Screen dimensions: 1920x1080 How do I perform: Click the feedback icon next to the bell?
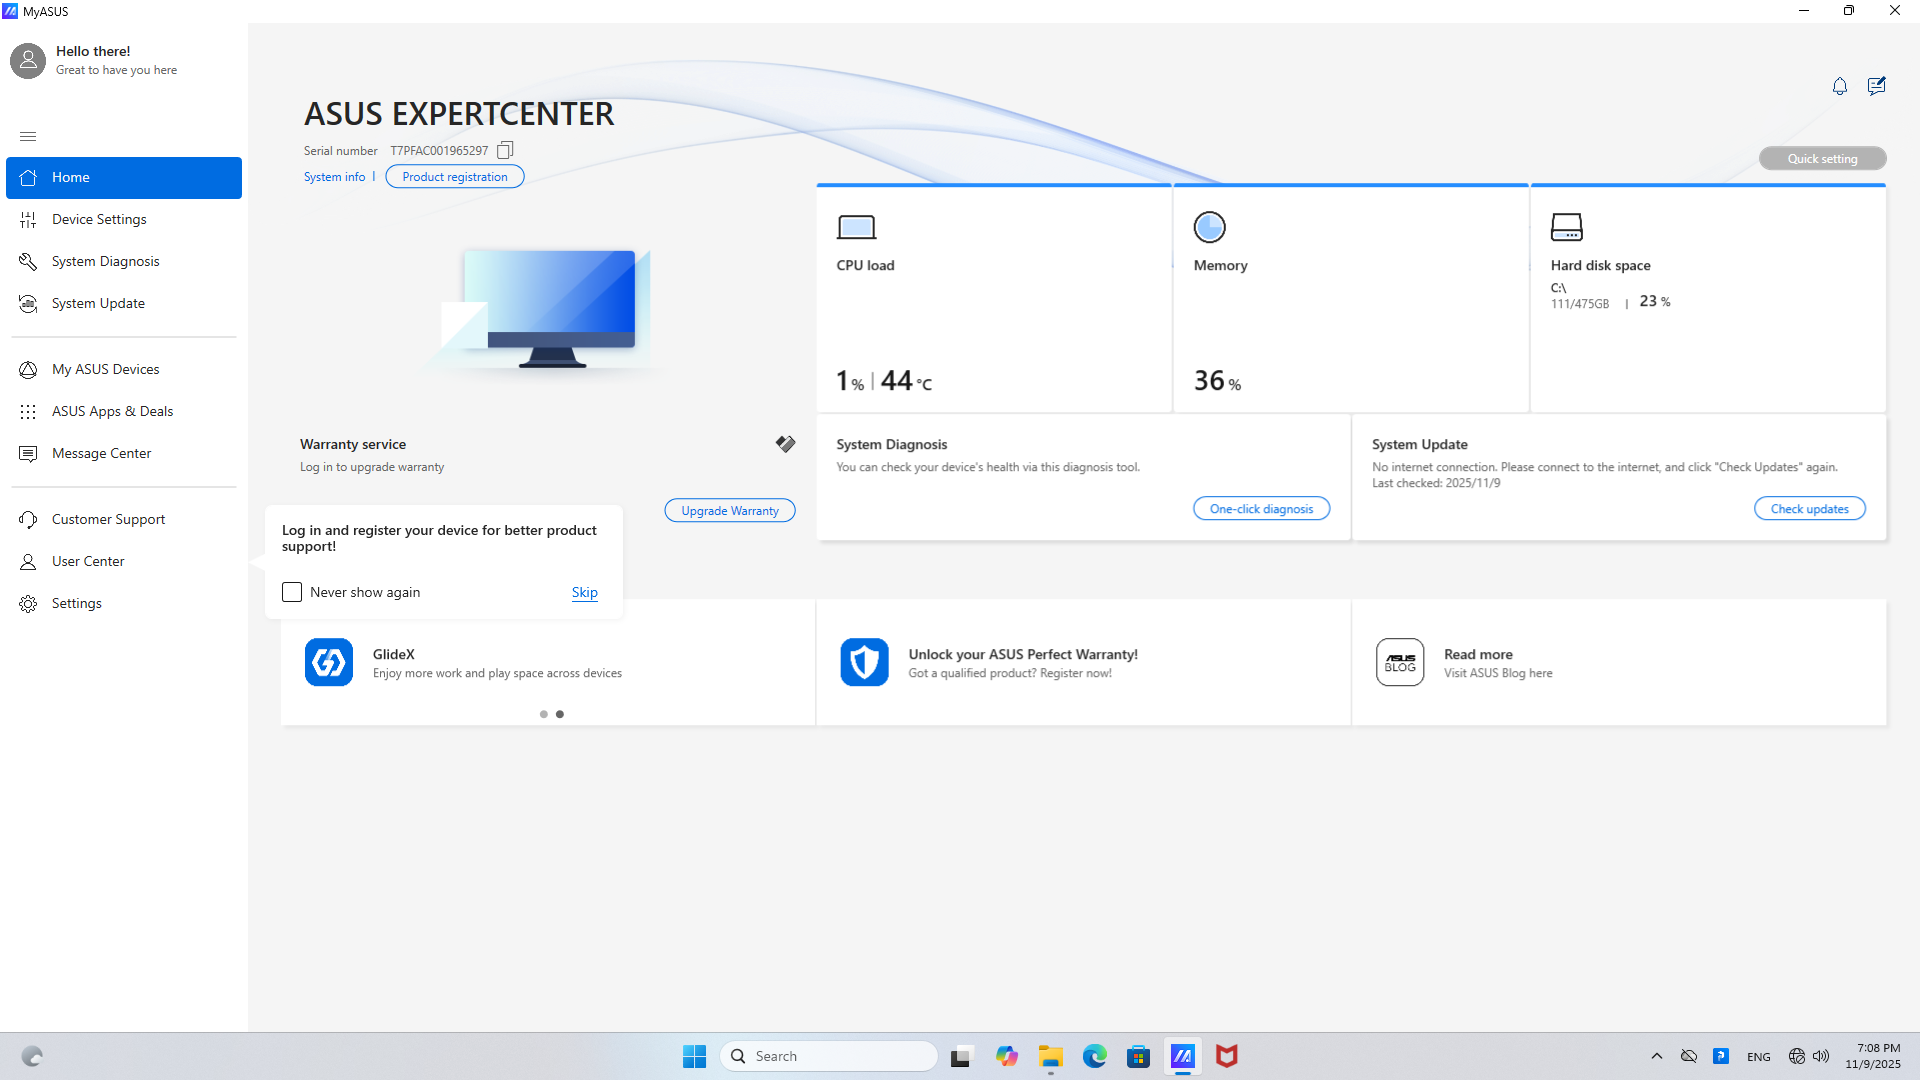(x=1876, y=87)
